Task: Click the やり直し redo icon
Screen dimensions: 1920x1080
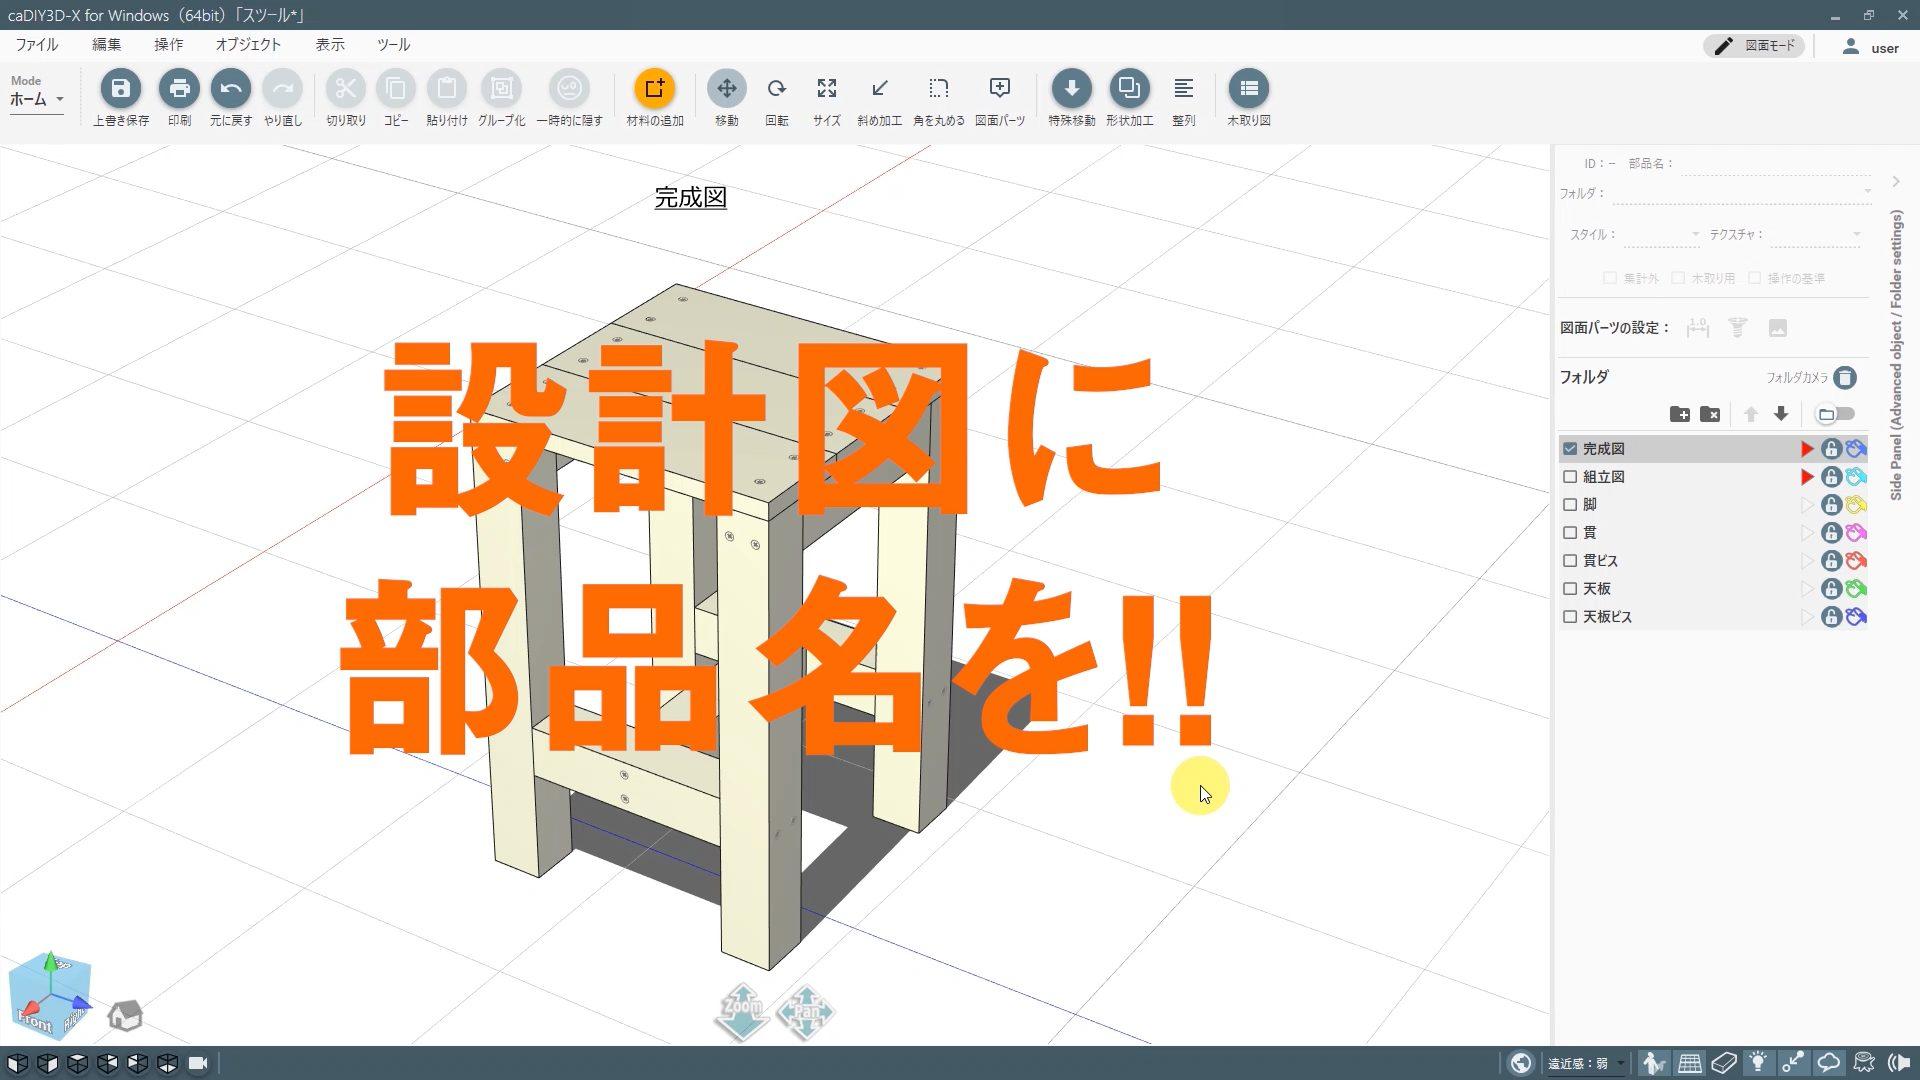Action: (283, 88)
